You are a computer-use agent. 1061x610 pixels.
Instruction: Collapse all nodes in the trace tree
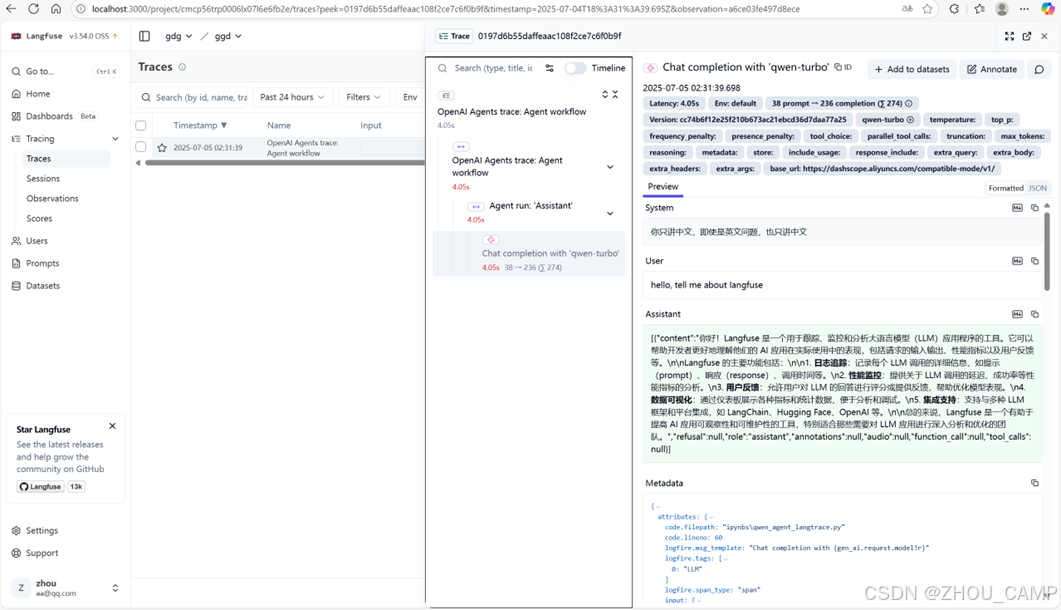click(615, 94)
